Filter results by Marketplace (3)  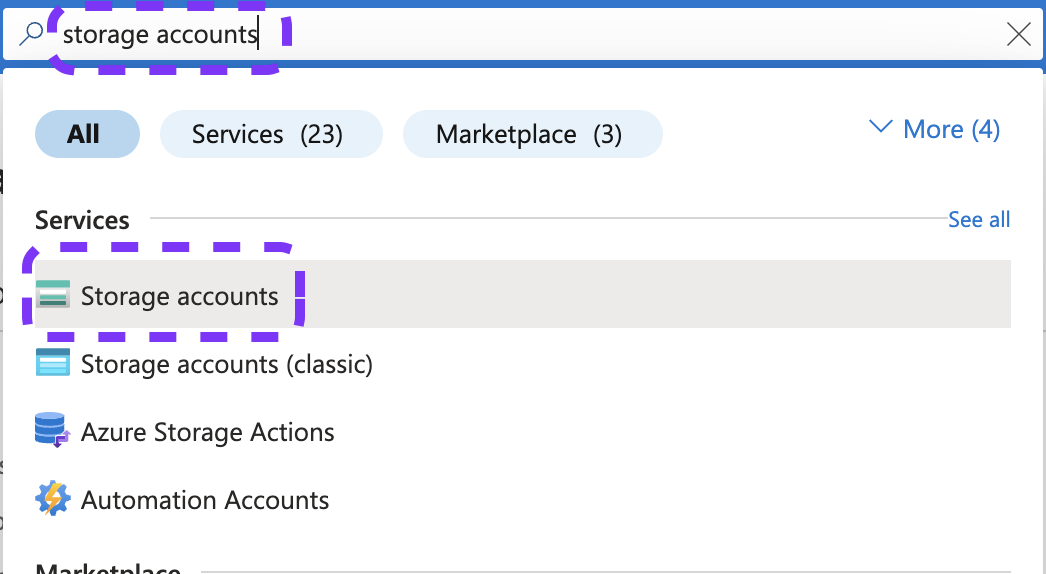[533, 134]
